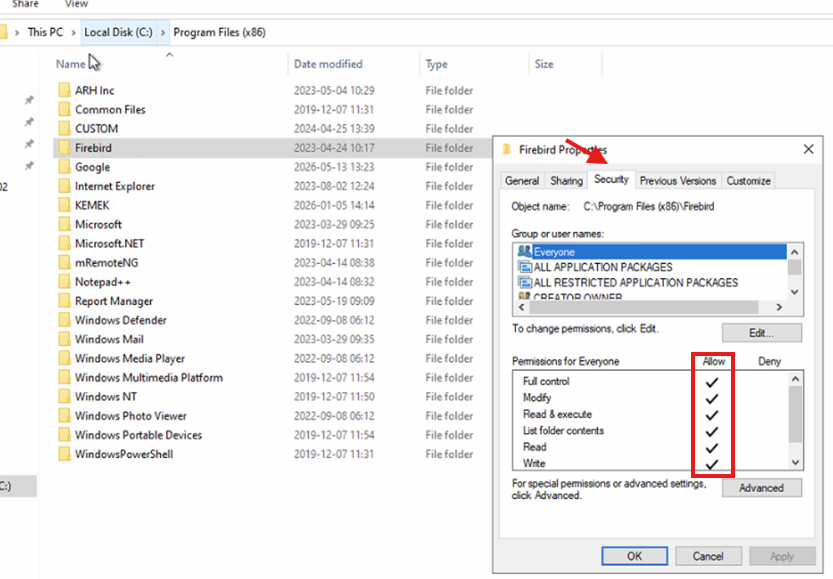The width and height of the screenshot is (833, 579).
Task: Click the Windows Defender folder icon
Action: (x=64, y=320)
